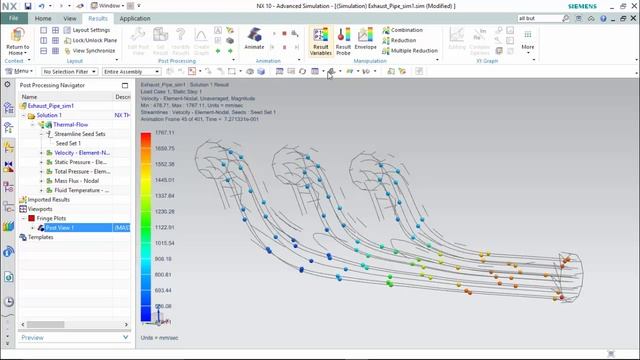Click the search magnifier icon

pos(565,18)
